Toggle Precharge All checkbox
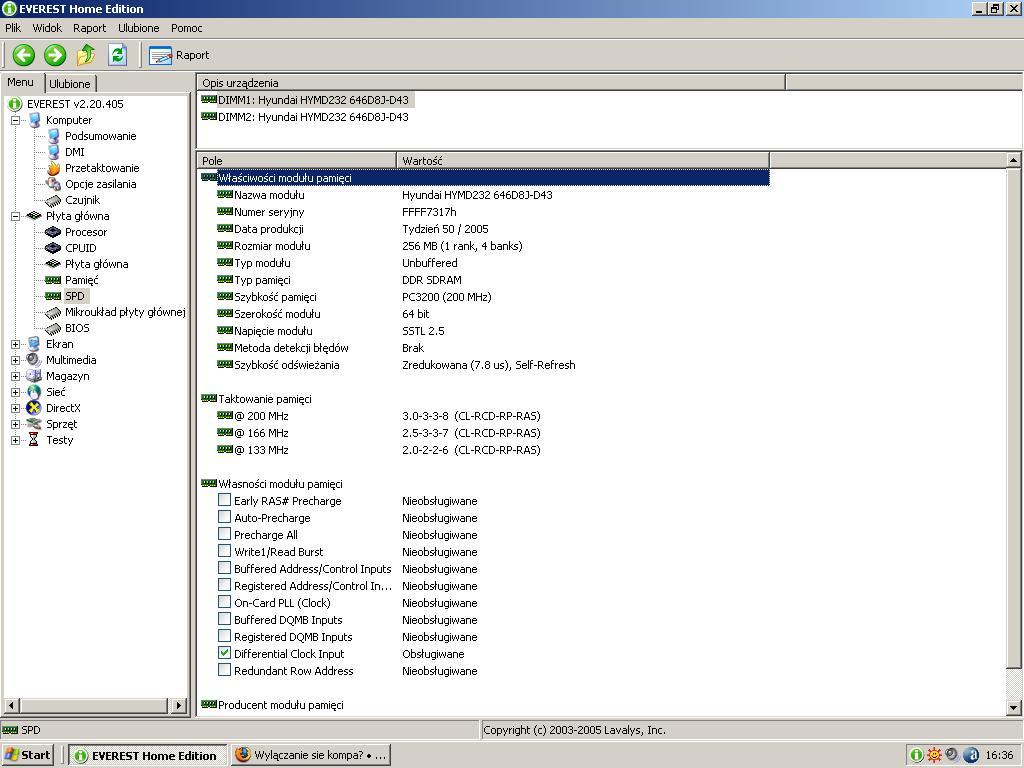Image resolution: width=1024 pixels, height=768 pixels. point(224,534)
